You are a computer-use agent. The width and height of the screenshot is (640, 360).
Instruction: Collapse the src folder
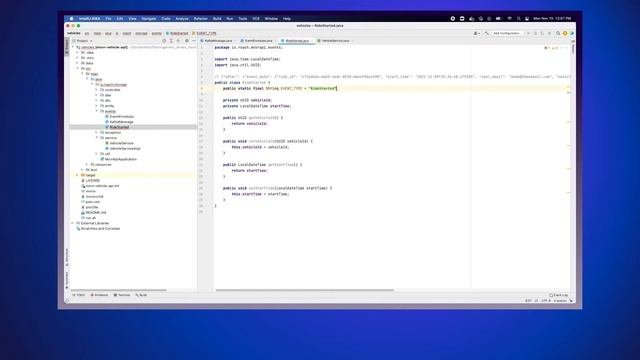point(78,69)
